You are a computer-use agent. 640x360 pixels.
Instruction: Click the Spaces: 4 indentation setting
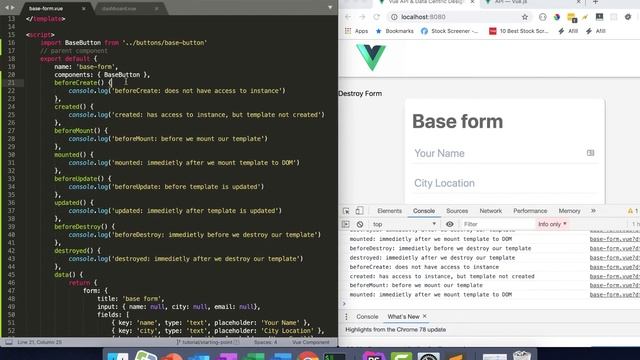click(x=265, y=342)
